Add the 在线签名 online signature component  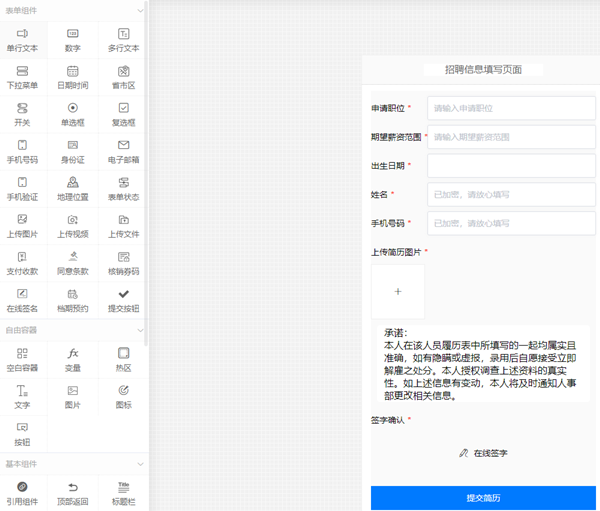click(23, 300)
